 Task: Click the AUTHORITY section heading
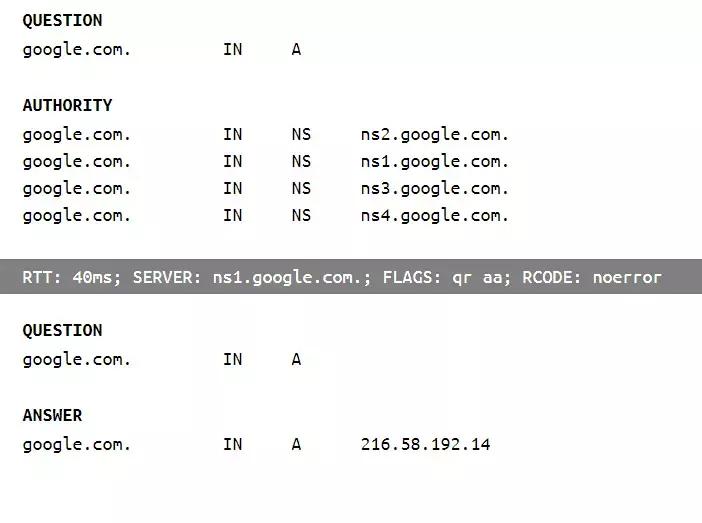pyautogui.click(x=67, y=105)
